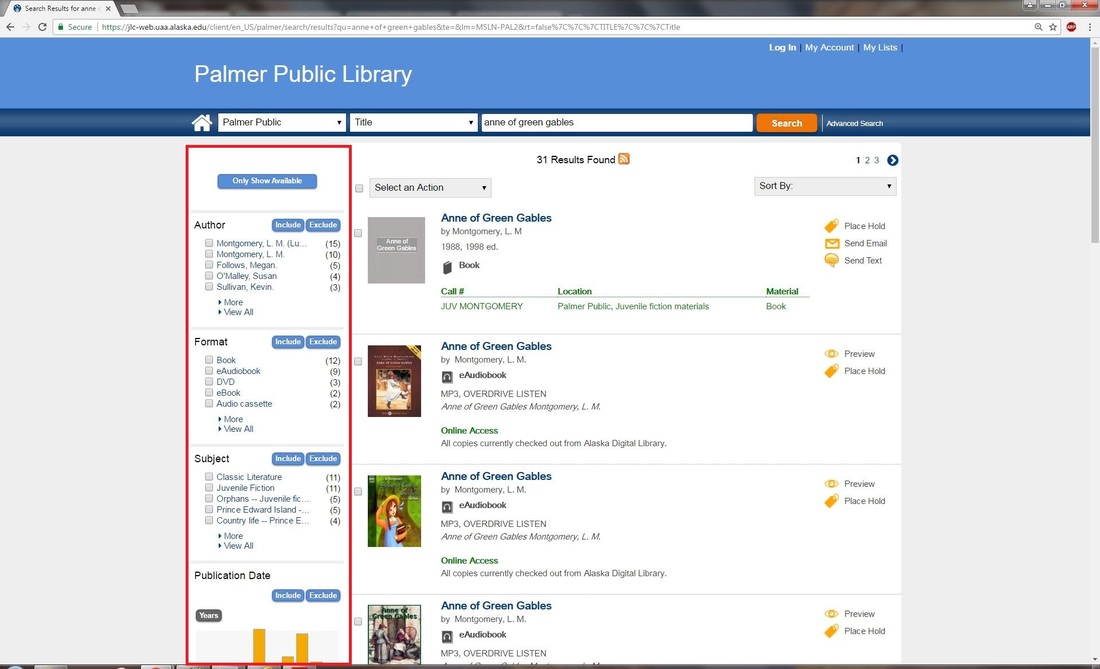Click JUV MONTGOMERY call number
Image resolution: width=1100 pixels, height=669 pixels.
click(x=482, y=306)
